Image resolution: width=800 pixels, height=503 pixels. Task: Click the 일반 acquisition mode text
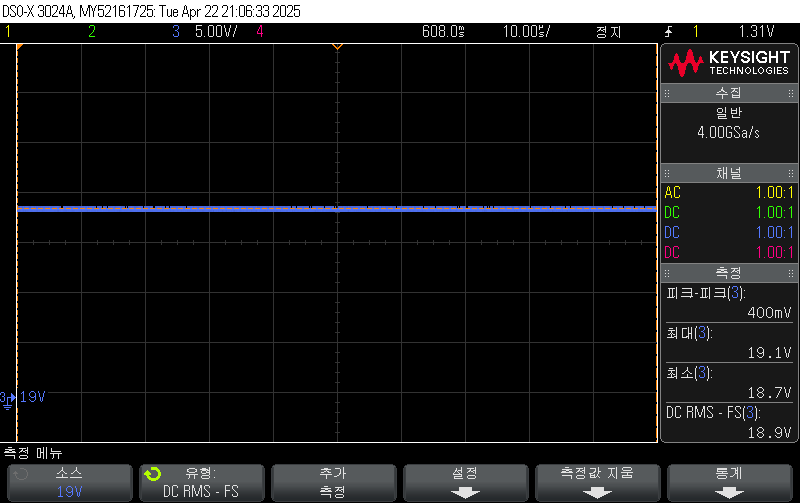(729, 113)
